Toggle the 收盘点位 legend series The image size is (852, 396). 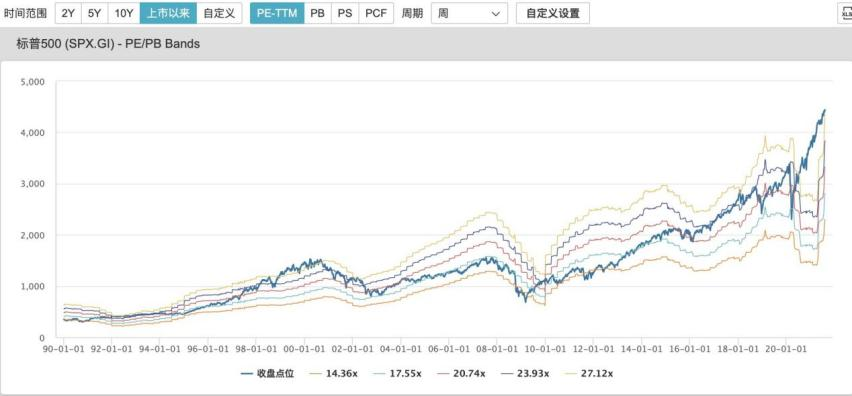click(x=267, y=373)
